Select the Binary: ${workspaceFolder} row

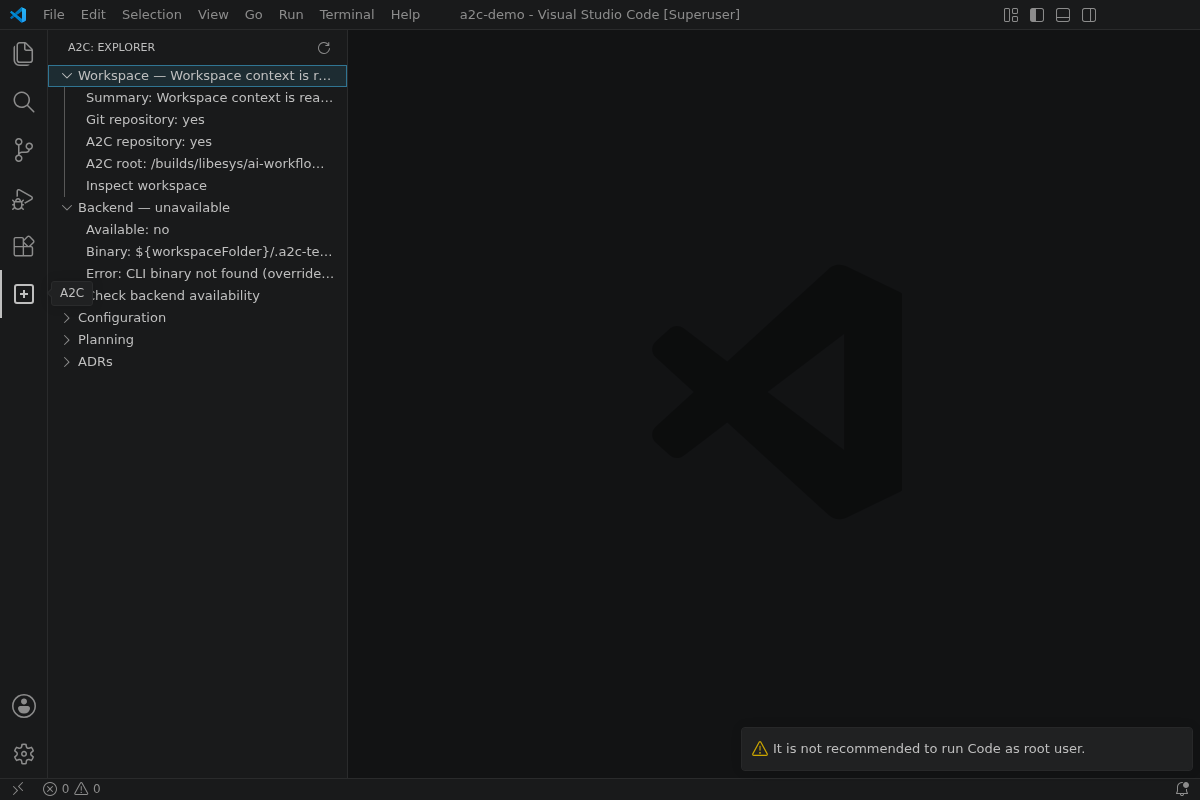pos(198,252)
